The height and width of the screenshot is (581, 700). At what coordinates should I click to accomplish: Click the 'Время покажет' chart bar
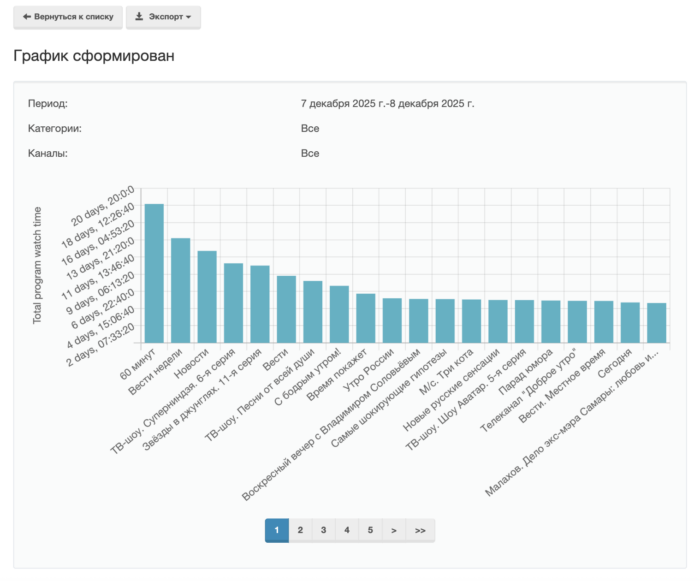366,318
